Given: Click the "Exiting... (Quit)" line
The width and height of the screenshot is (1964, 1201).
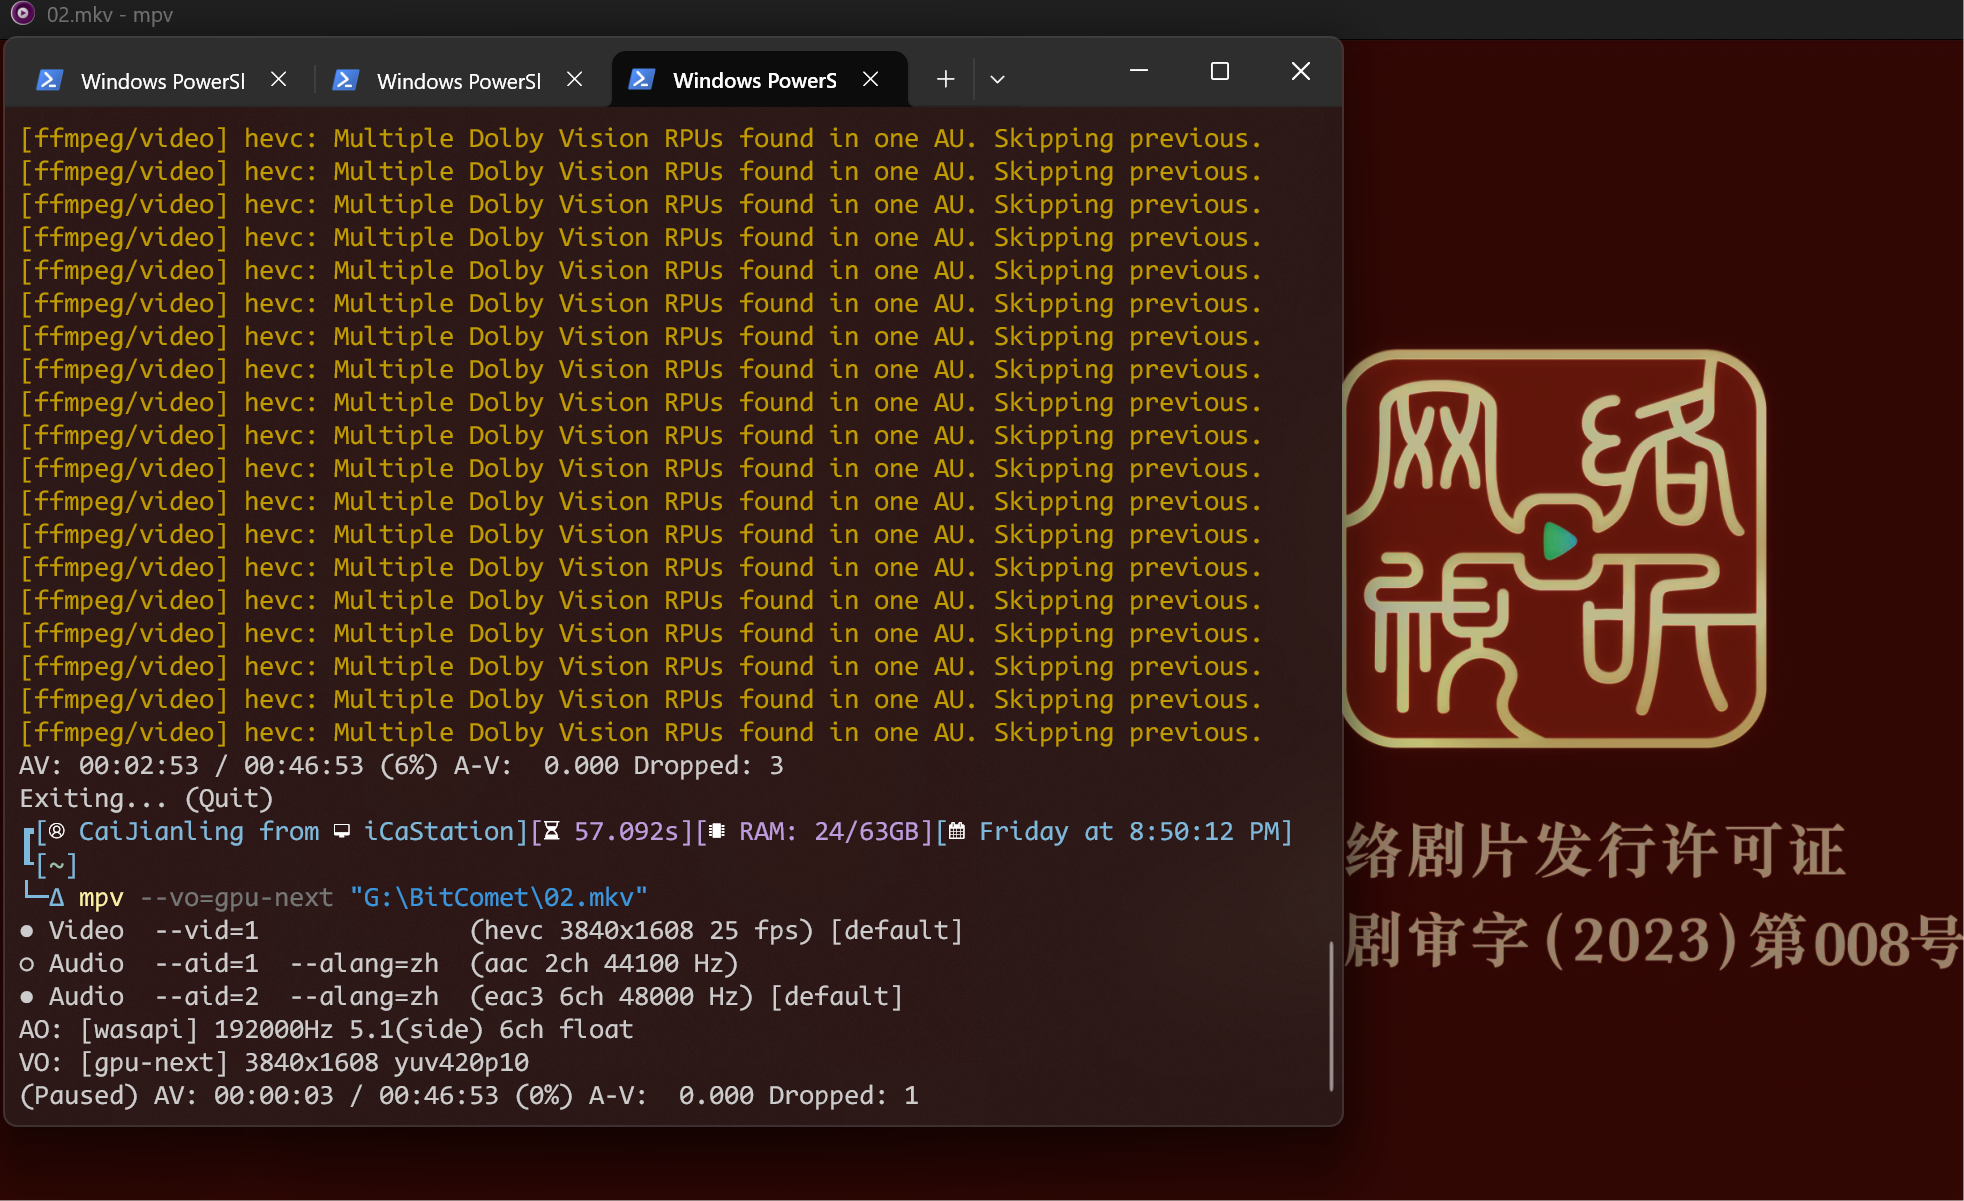Looking at the screenshot, I should tap(146, 798).
